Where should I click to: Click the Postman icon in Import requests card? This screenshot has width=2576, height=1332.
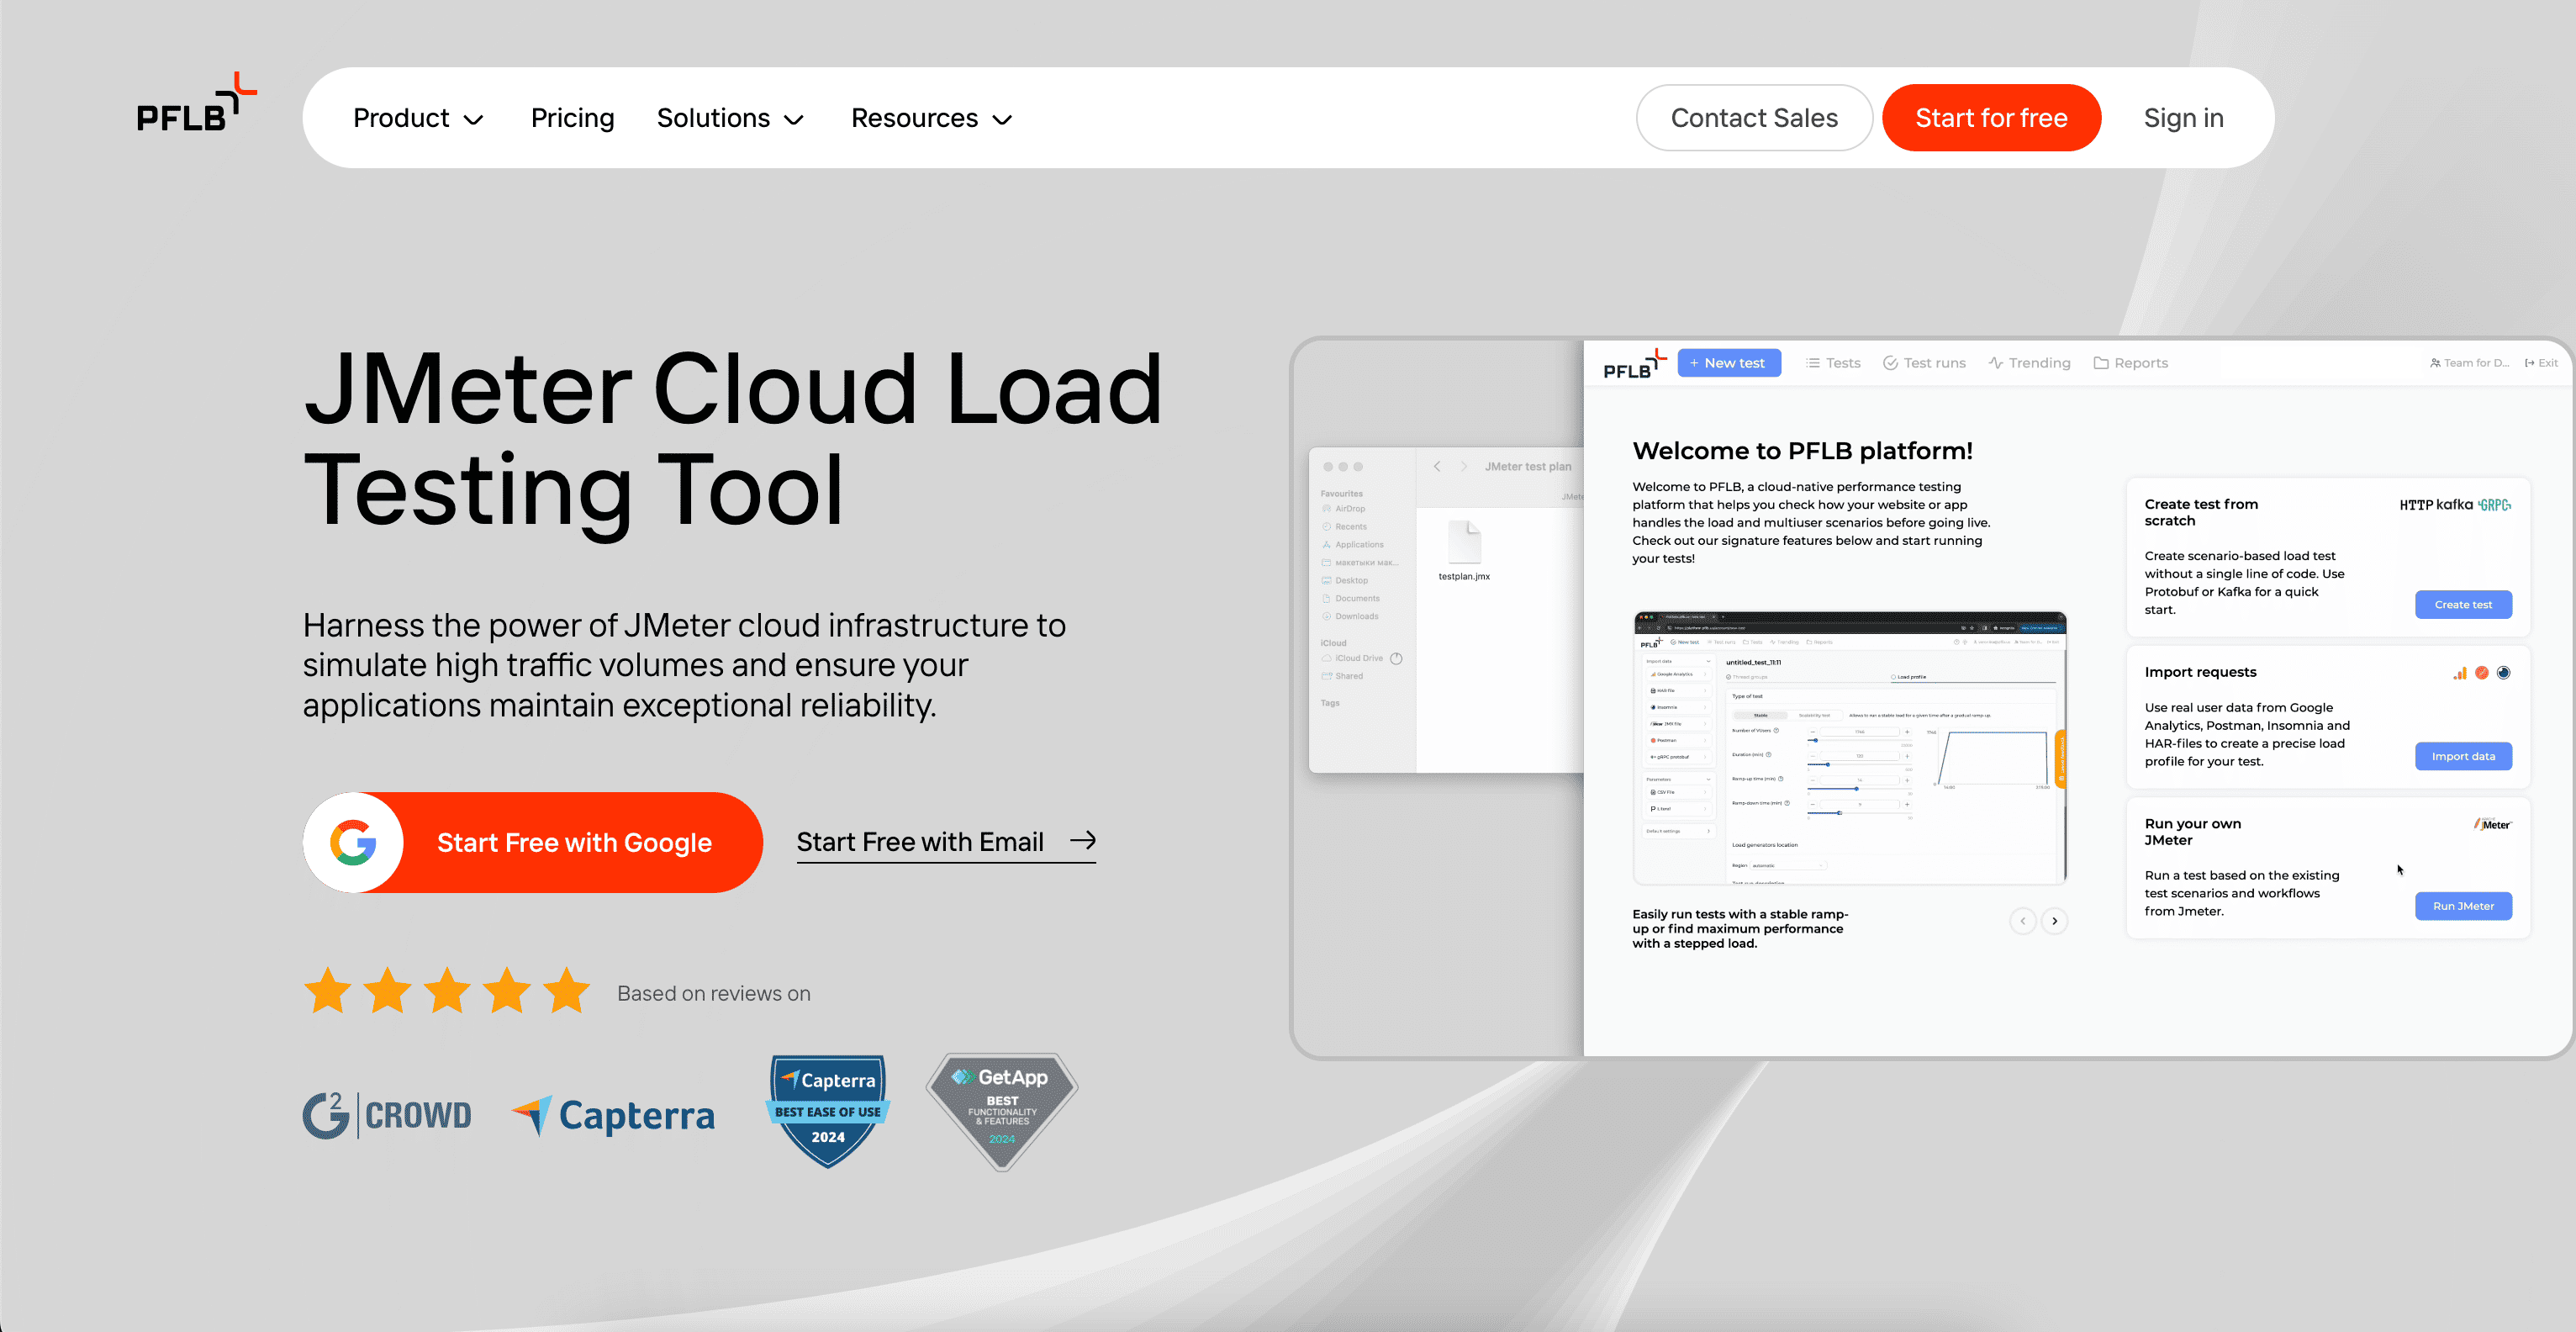[x=2481, y=673]
